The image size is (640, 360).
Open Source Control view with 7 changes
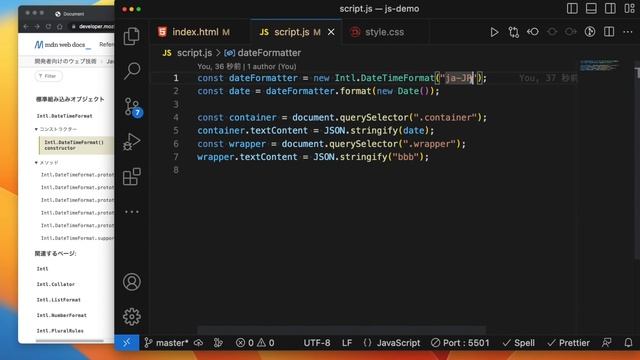[133, 107]
